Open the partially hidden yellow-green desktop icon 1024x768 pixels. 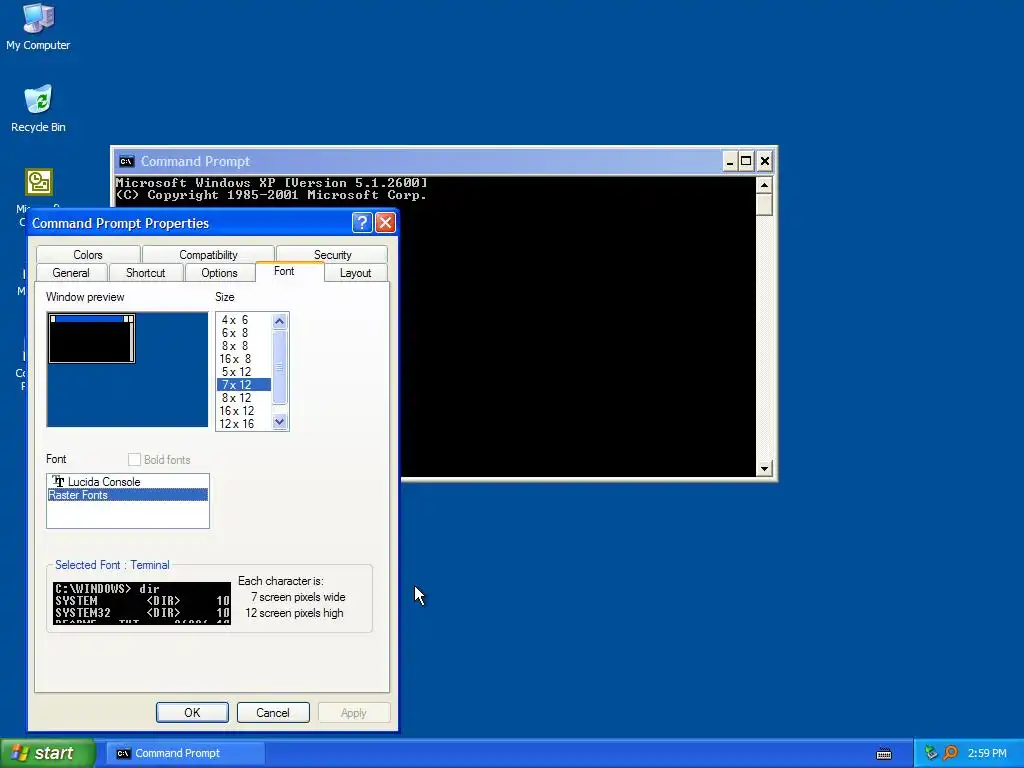pyautogui.click(x=39, y=182)
